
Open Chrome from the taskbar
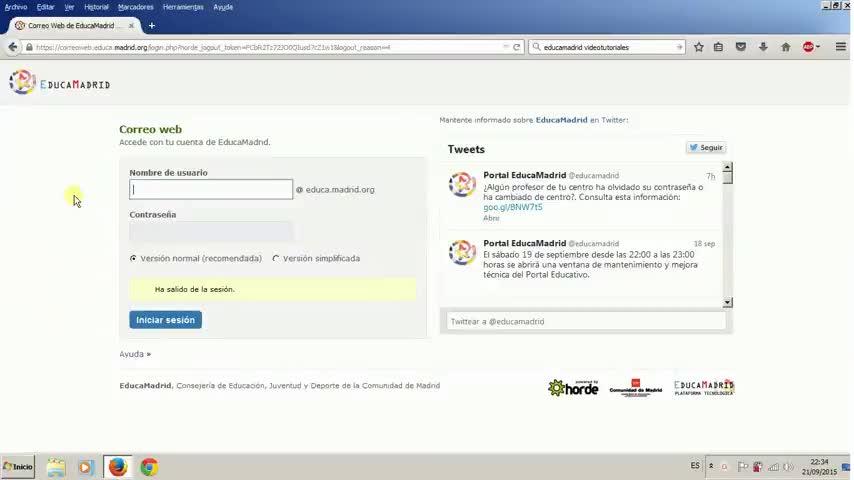(149, 467)
